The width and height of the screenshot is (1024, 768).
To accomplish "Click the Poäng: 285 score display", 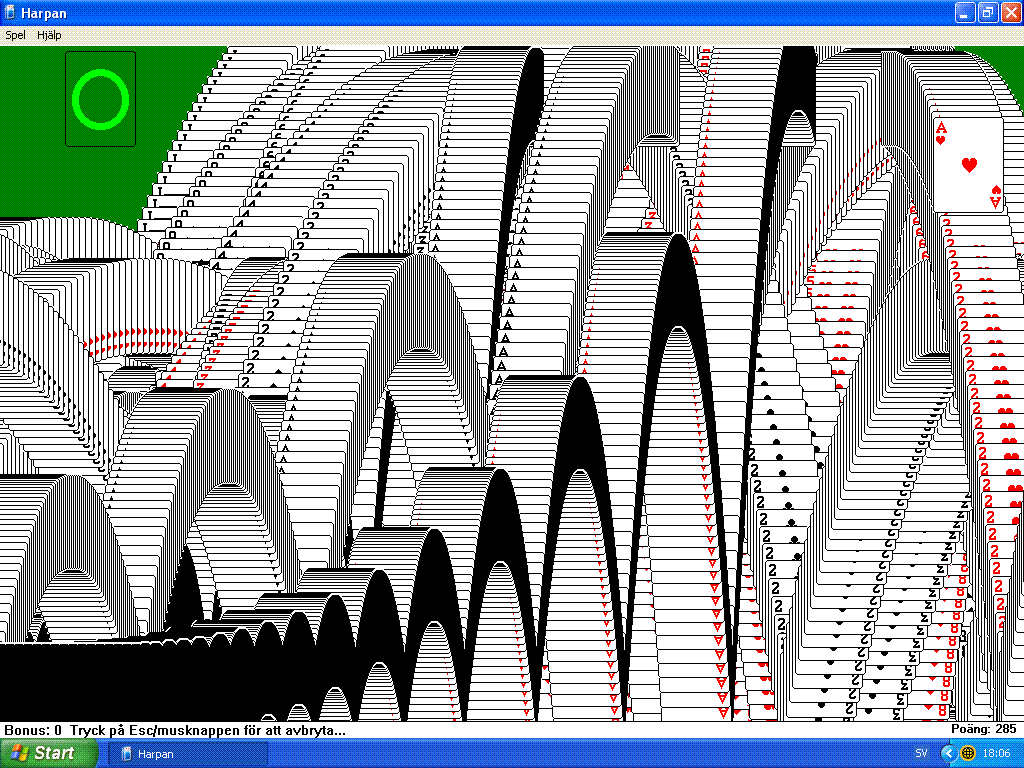I will point(983,729).
